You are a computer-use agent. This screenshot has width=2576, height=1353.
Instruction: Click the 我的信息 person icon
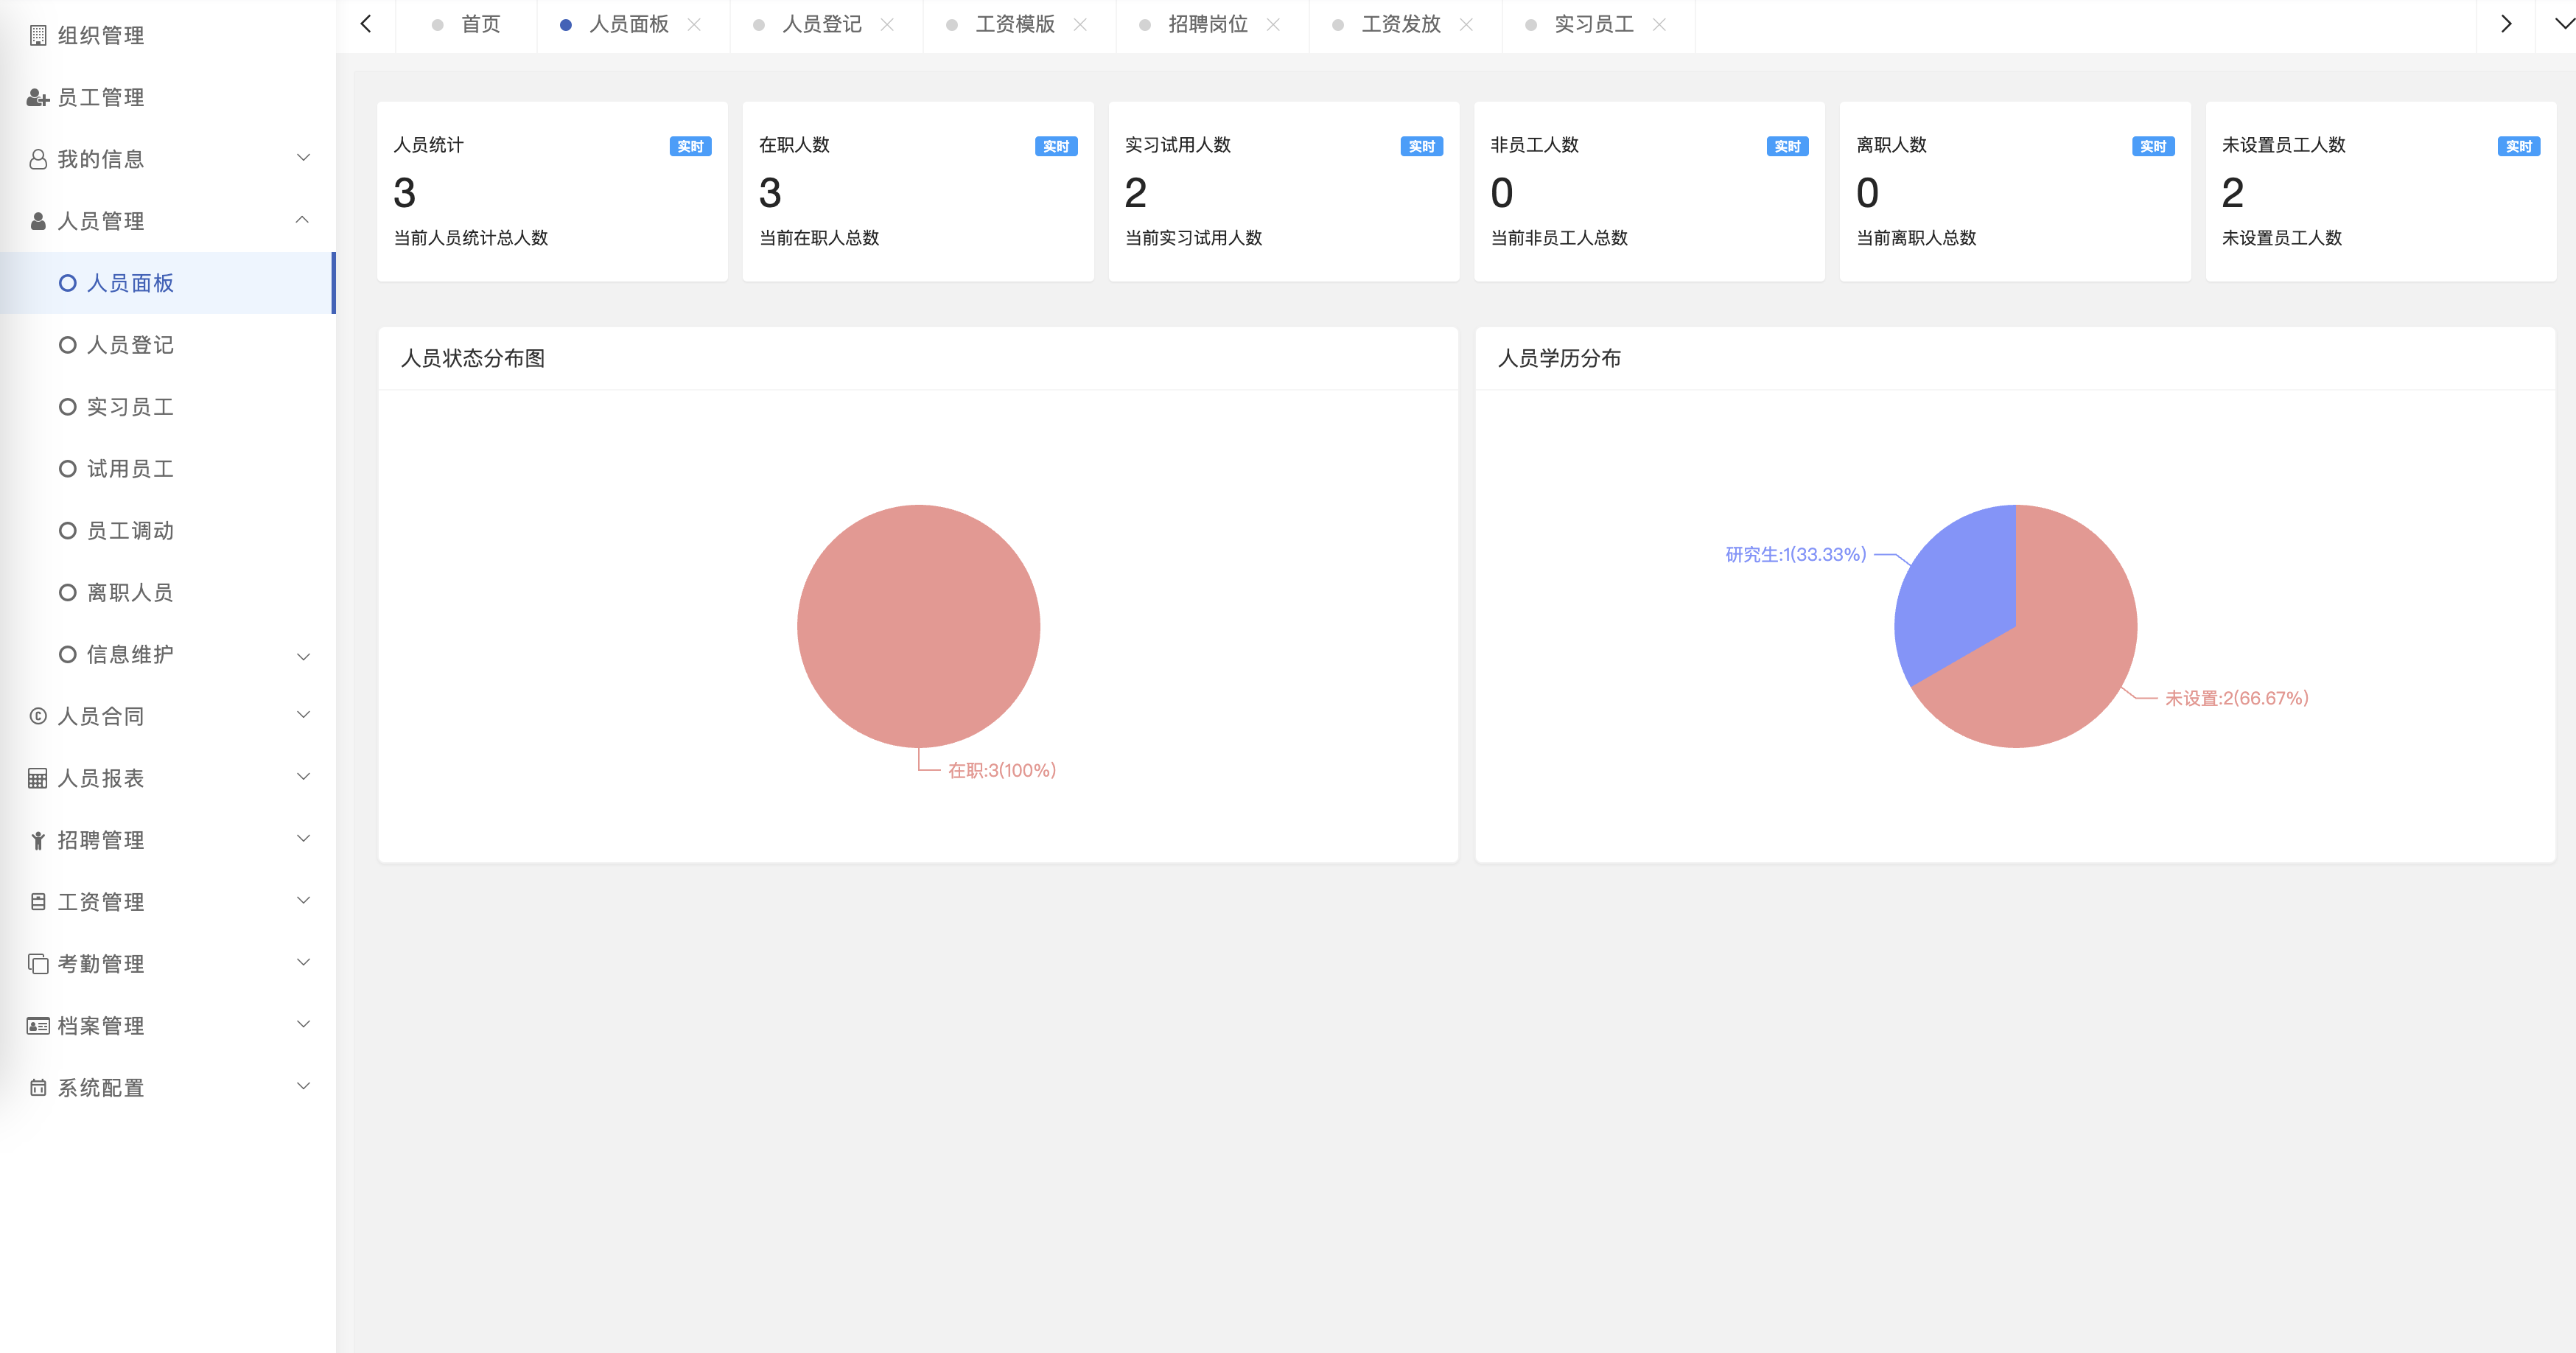coord(38,160)
